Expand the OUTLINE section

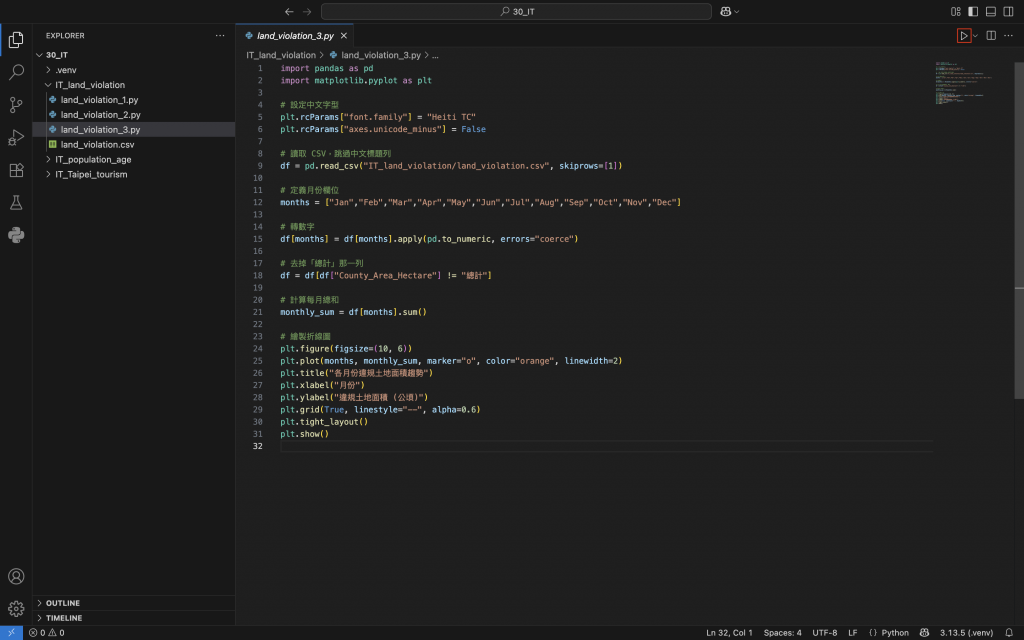click(x=62, y=603)
